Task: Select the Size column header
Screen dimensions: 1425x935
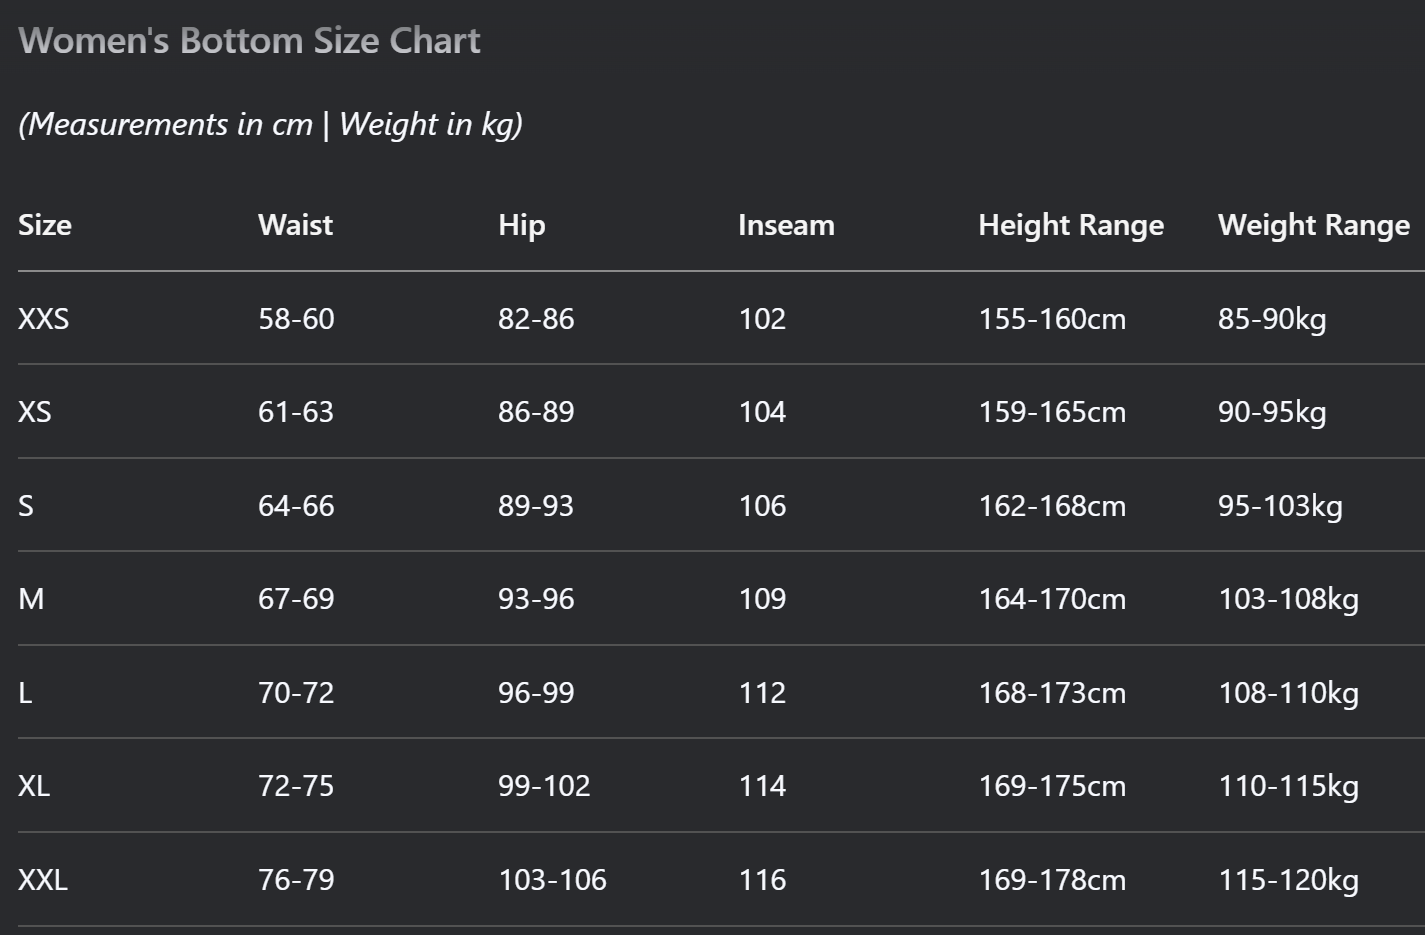Action: [45, 225]
